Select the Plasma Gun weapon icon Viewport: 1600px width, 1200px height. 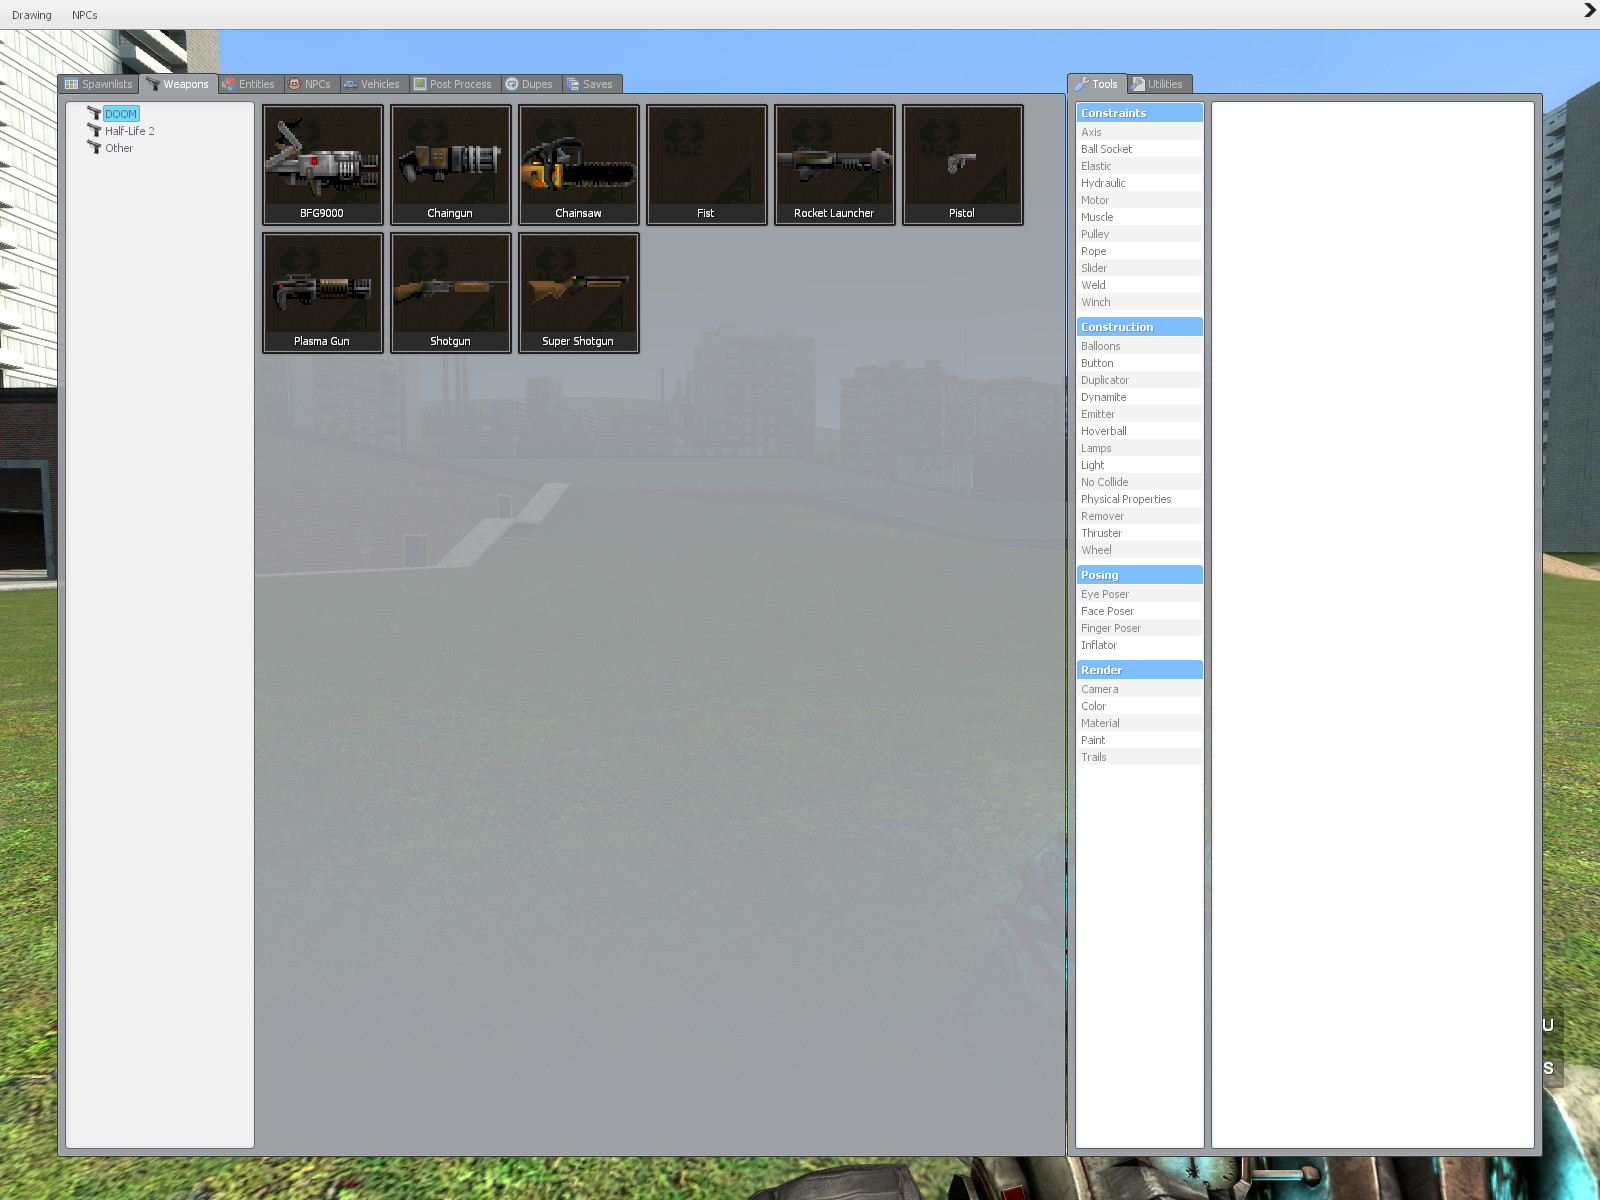coord(323,293)
